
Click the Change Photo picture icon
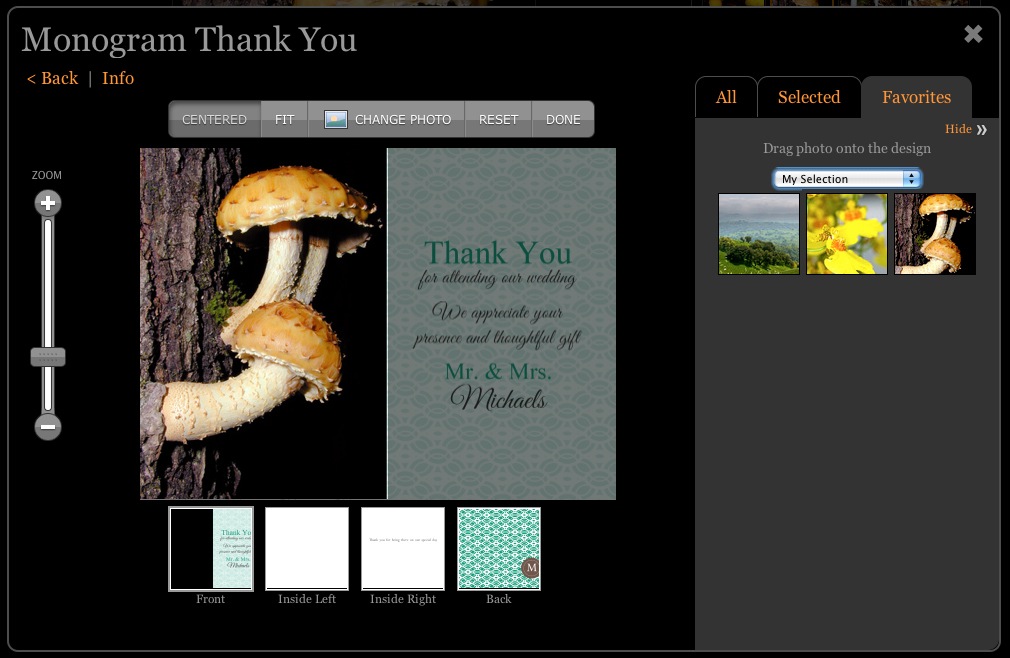(x=336, y=119)
